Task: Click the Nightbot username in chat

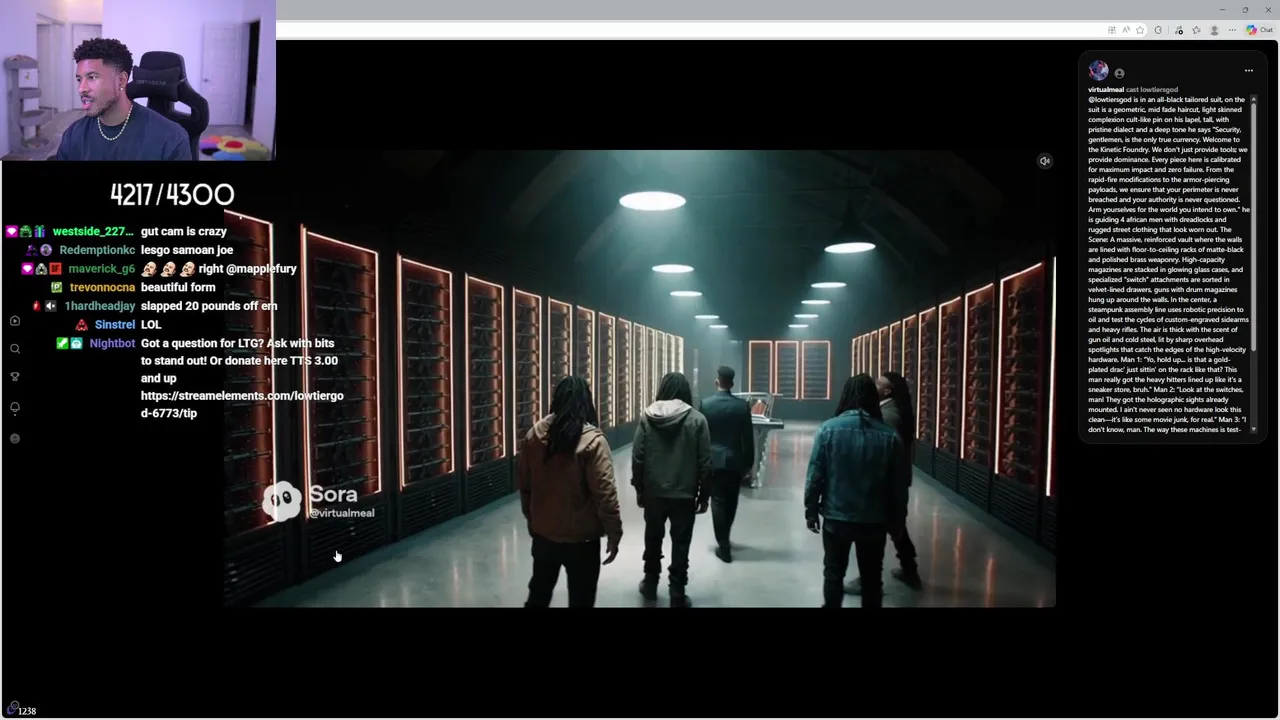Action: pos(112,343)
